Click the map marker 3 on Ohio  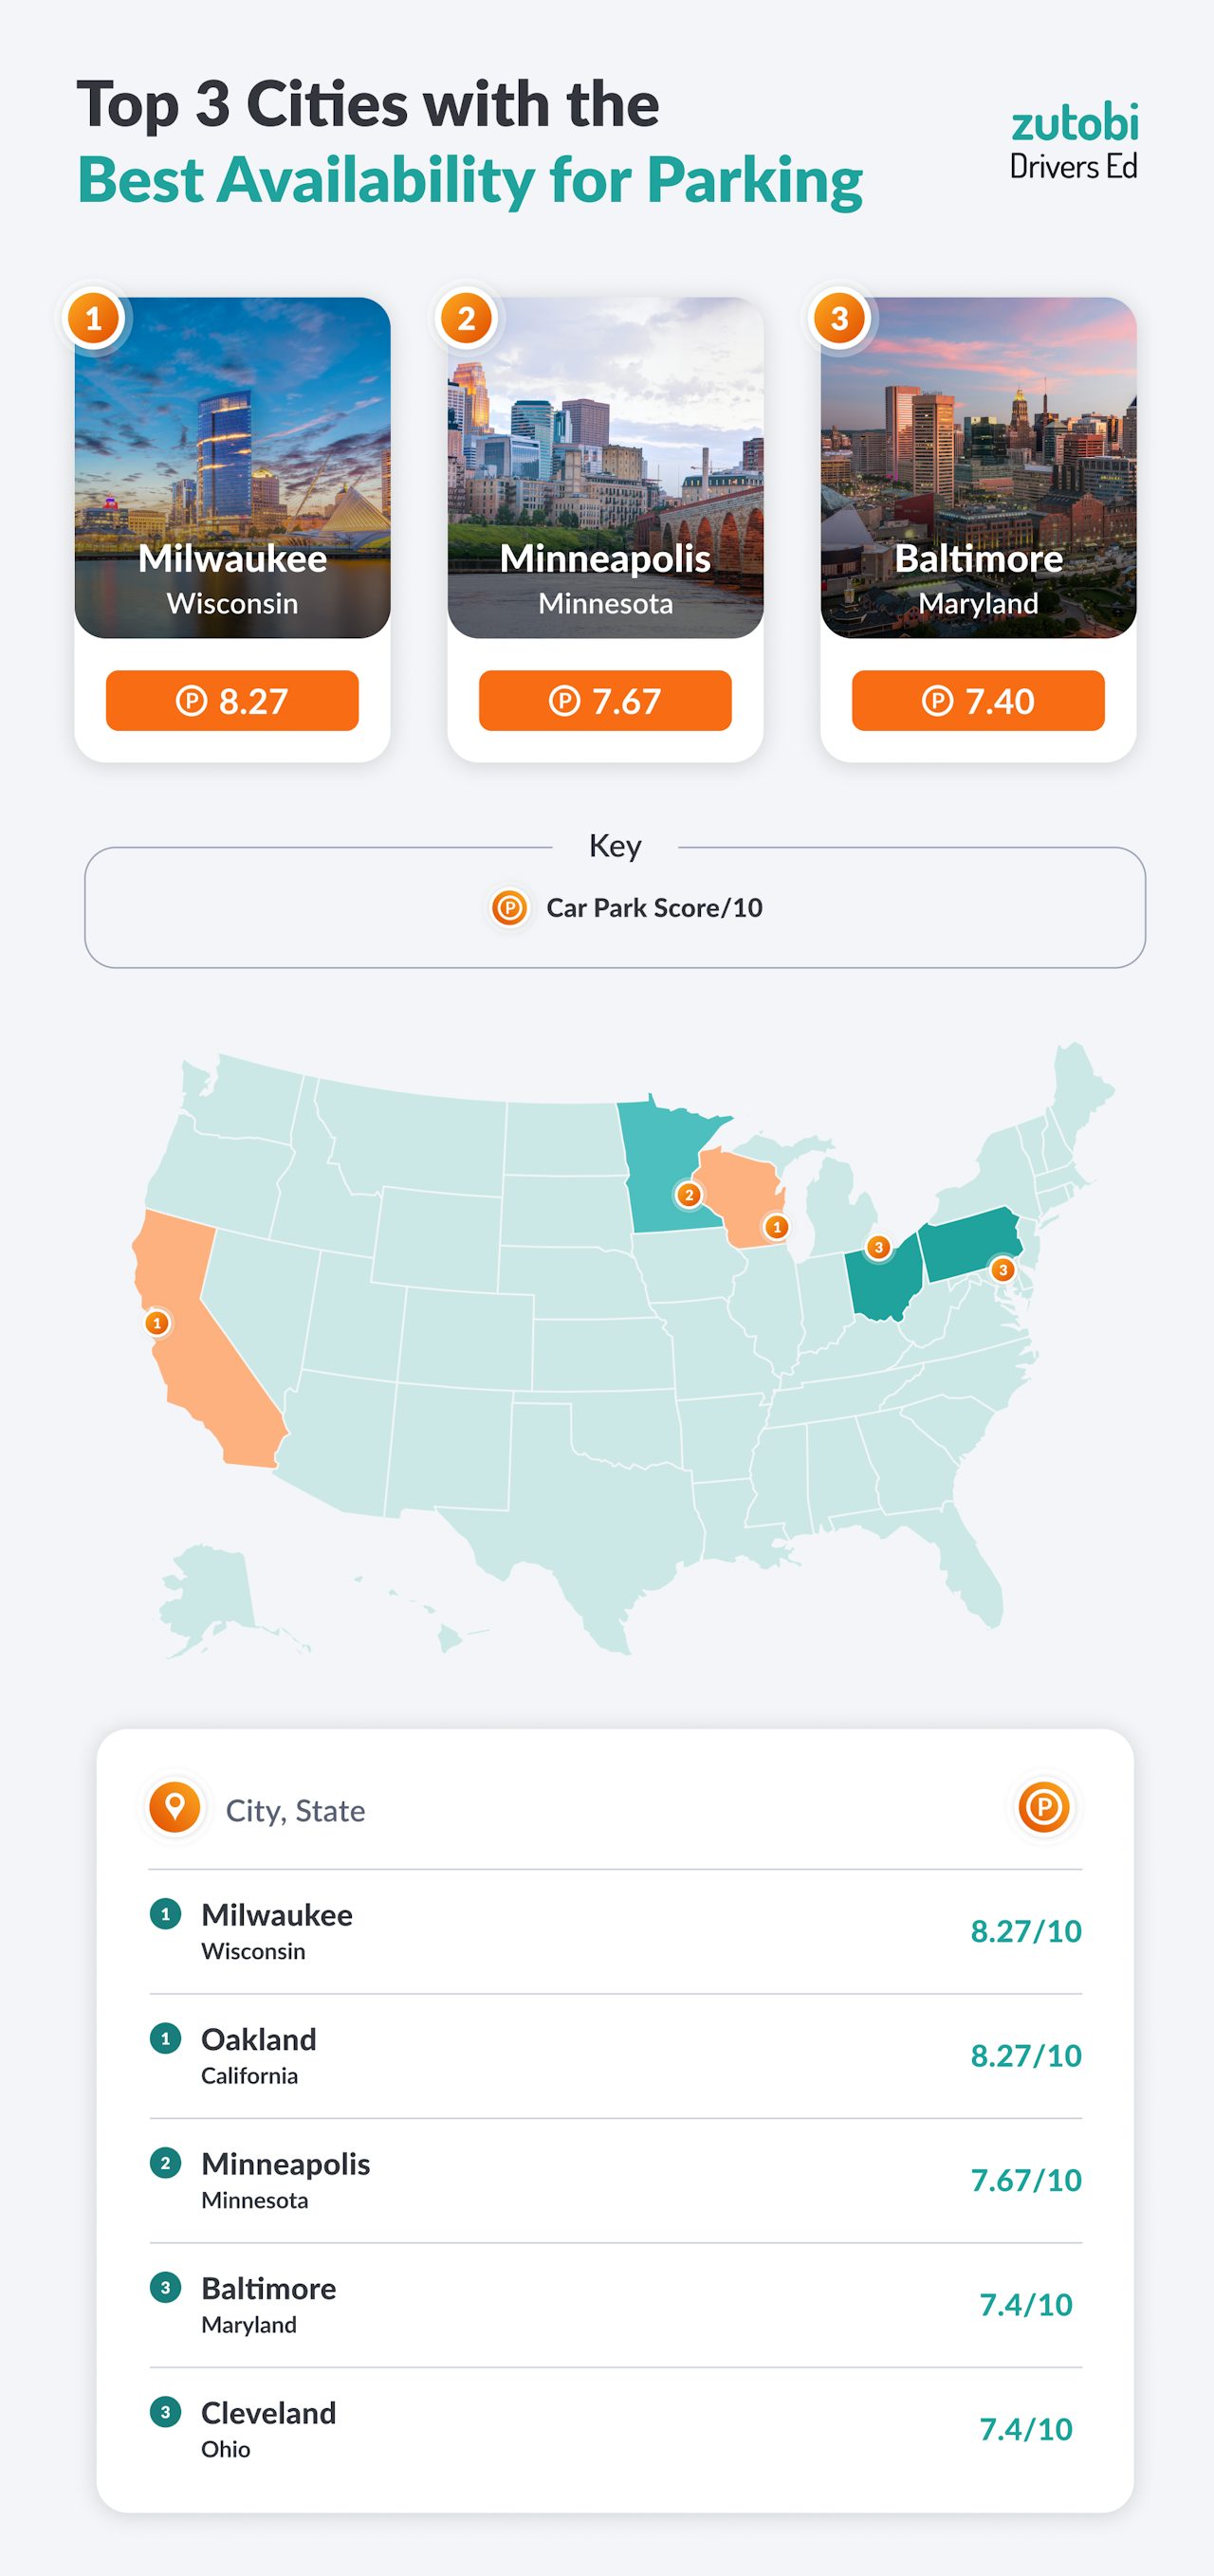[x=878, y=1247]
